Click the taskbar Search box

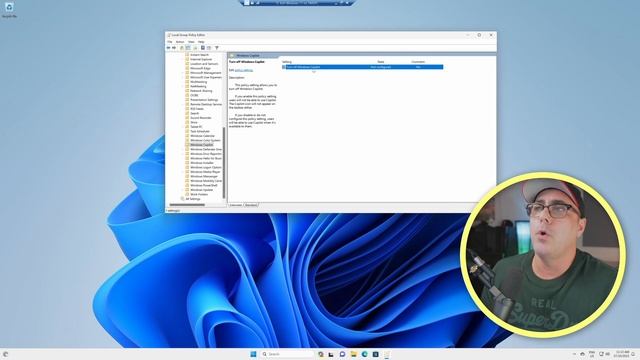[x=288, y=354]
